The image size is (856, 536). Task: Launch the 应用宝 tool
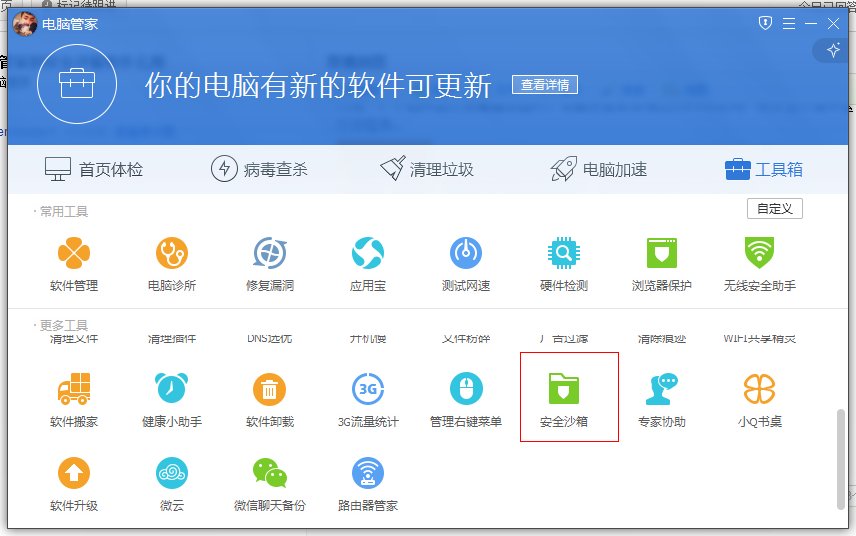tap(368, 264)
